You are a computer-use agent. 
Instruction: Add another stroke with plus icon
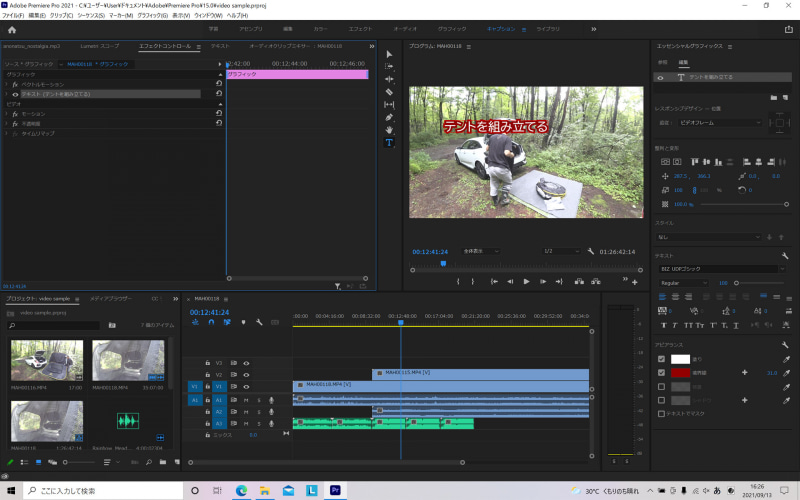coord(744,373)
